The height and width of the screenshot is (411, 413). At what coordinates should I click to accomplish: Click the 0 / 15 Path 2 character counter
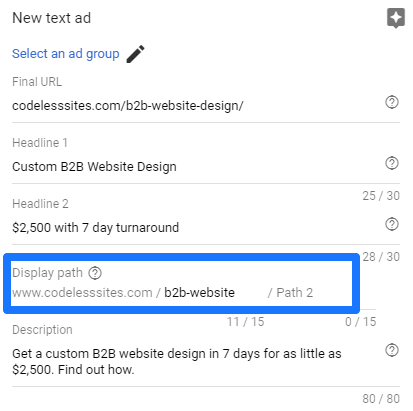tap(361, 322)
